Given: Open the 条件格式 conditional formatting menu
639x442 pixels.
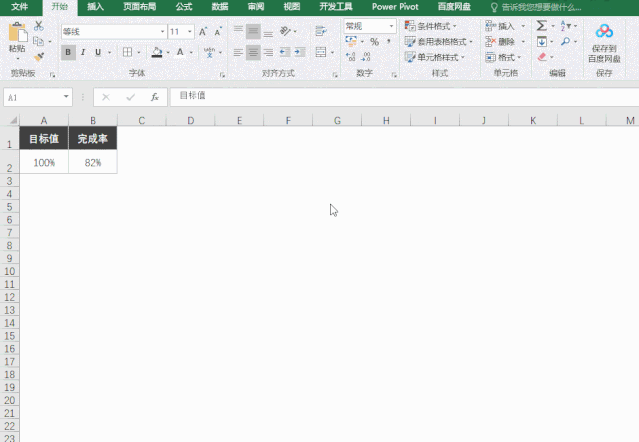Looking at the screenshot, I should [x=431, y=26].
